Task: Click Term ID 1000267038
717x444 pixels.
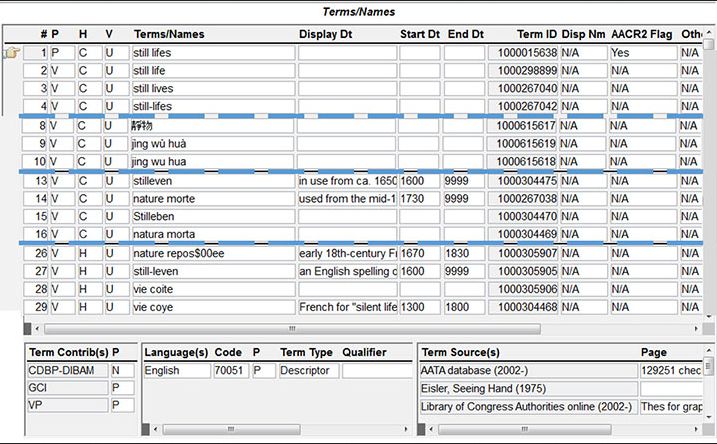Action: [x=523, y=199]
